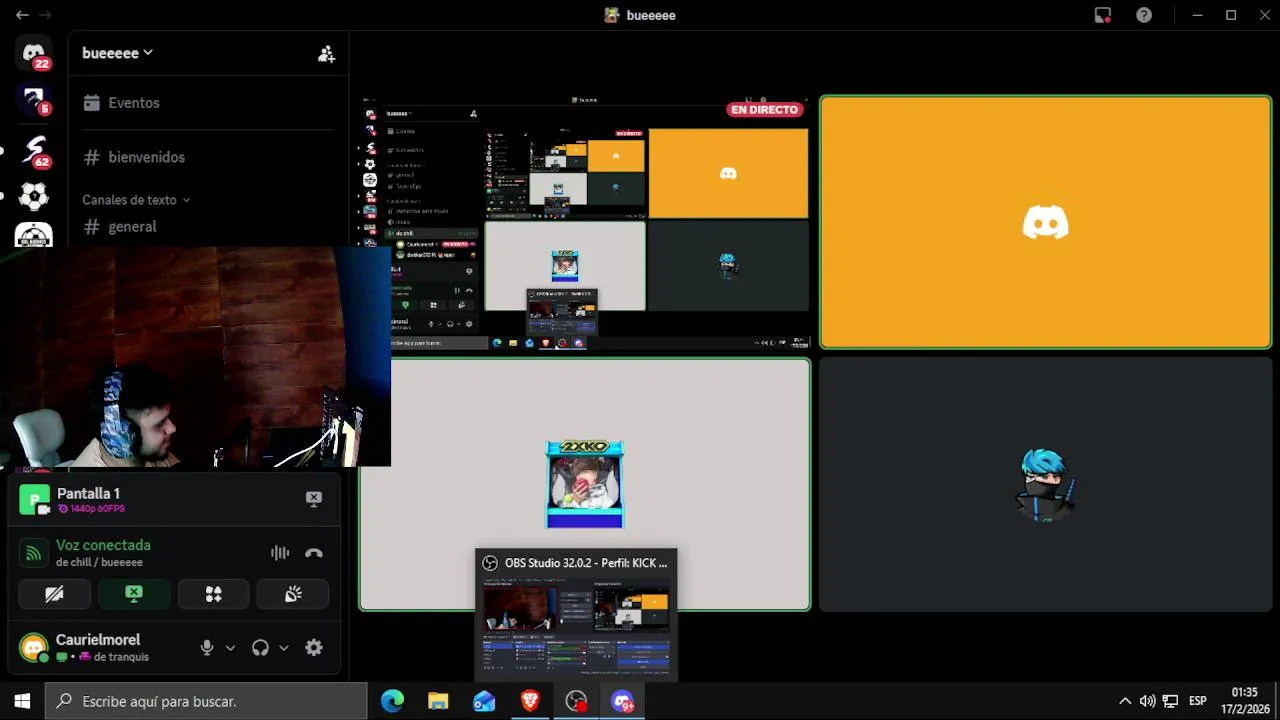Click Caurielmorel user profile area

tap(100, 647)
